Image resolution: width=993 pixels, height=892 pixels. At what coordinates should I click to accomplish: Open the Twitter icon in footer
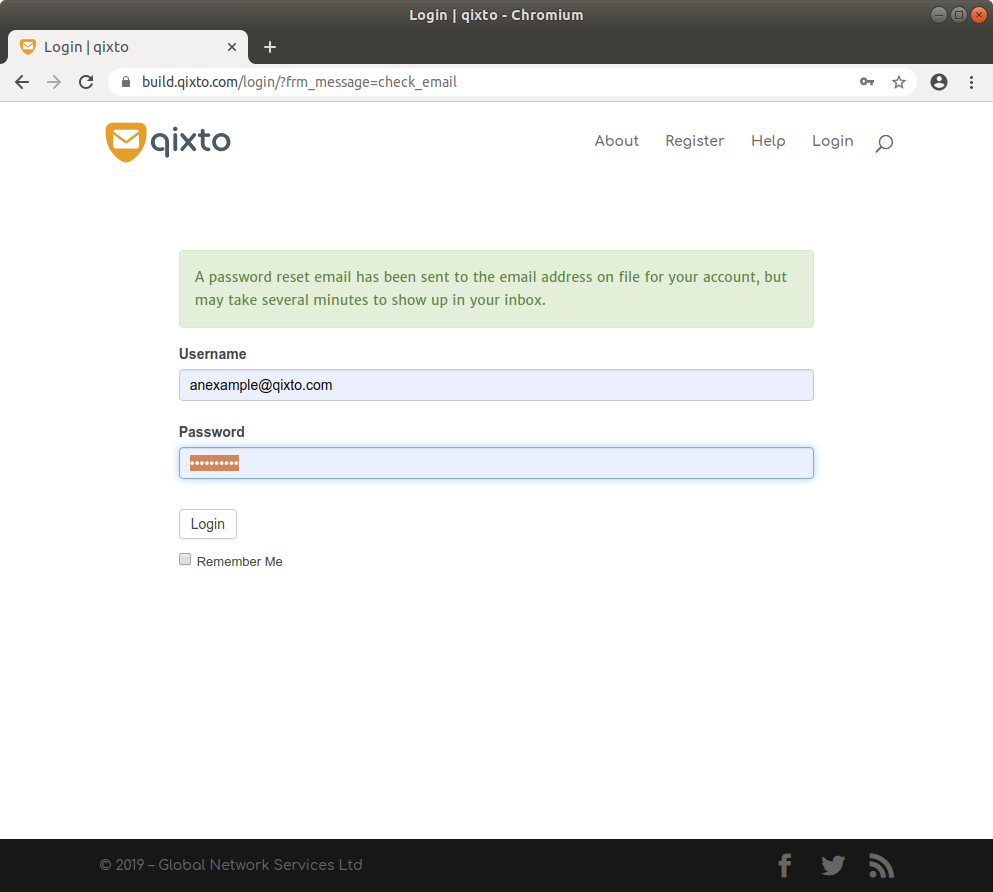tap(833, 865)
